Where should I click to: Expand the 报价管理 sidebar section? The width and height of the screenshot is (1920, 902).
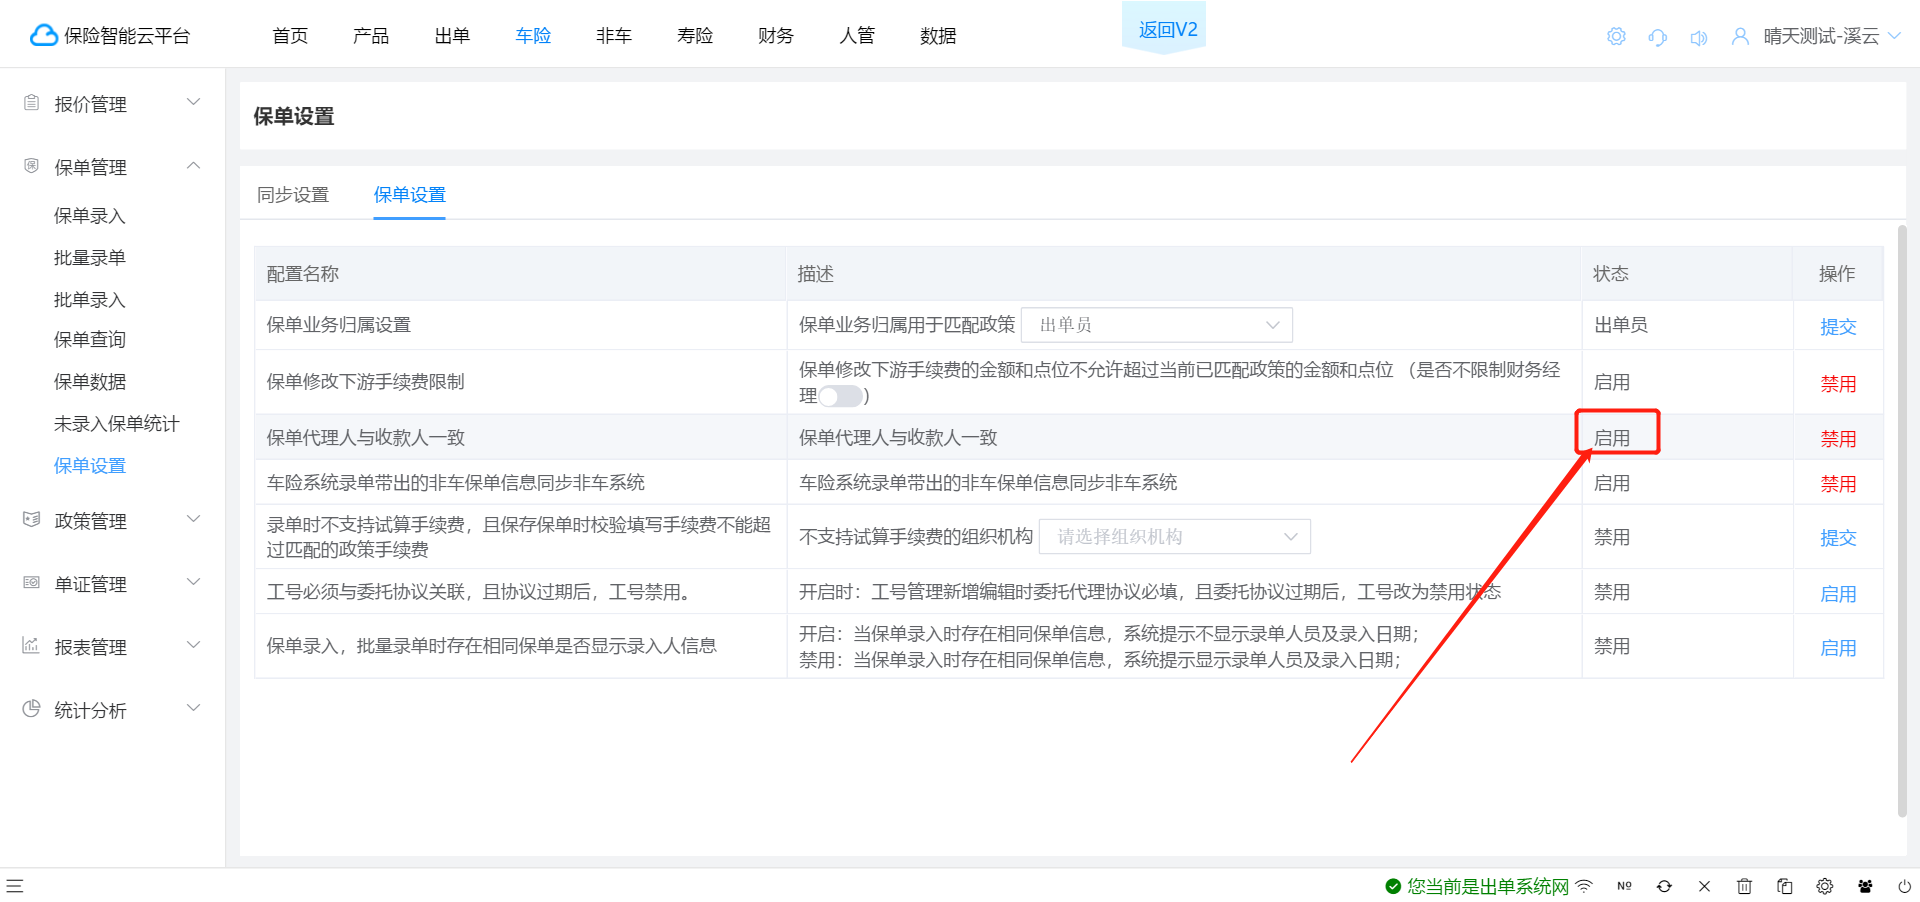194,102
